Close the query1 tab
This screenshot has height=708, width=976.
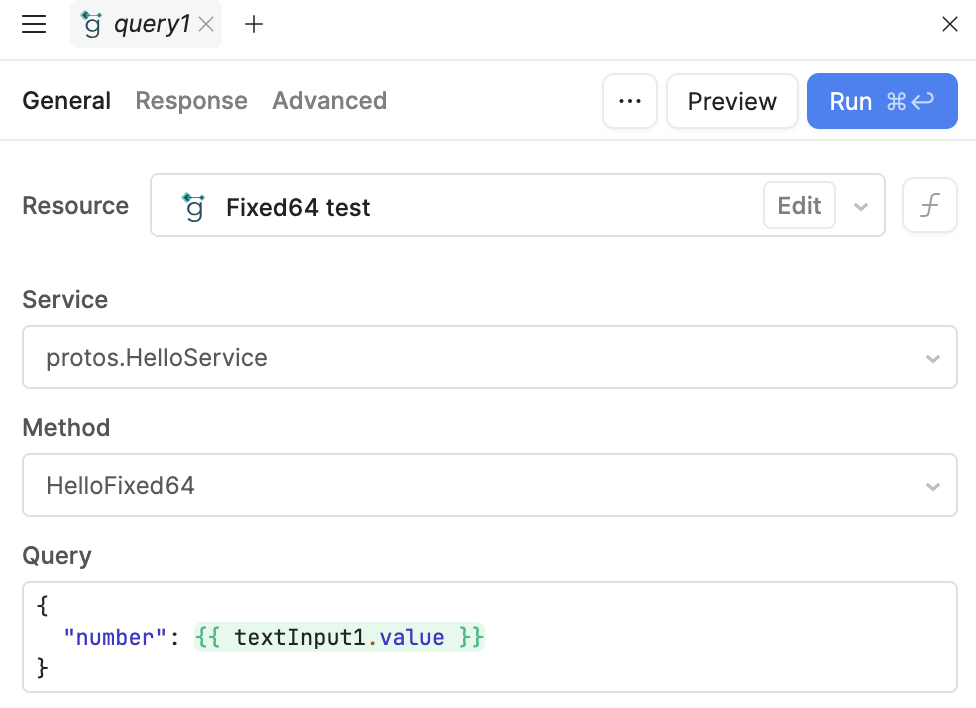[x=206, y=24]
